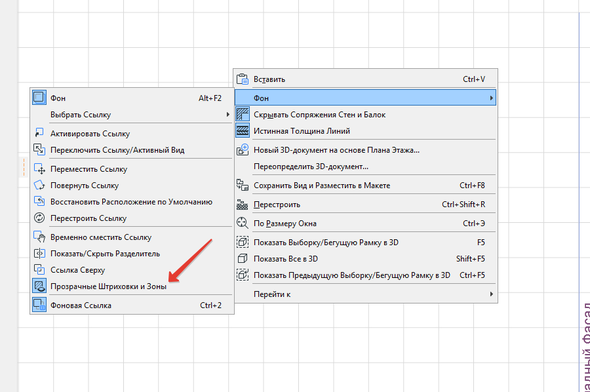Click Активировать Ссылку icon
This screenshot has width=590, height=392.
[x=39, y=133]
